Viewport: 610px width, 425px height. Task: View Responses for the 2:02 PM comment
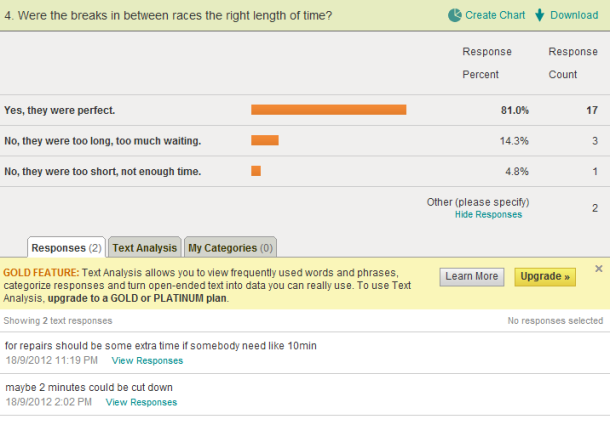coord(141,402)
